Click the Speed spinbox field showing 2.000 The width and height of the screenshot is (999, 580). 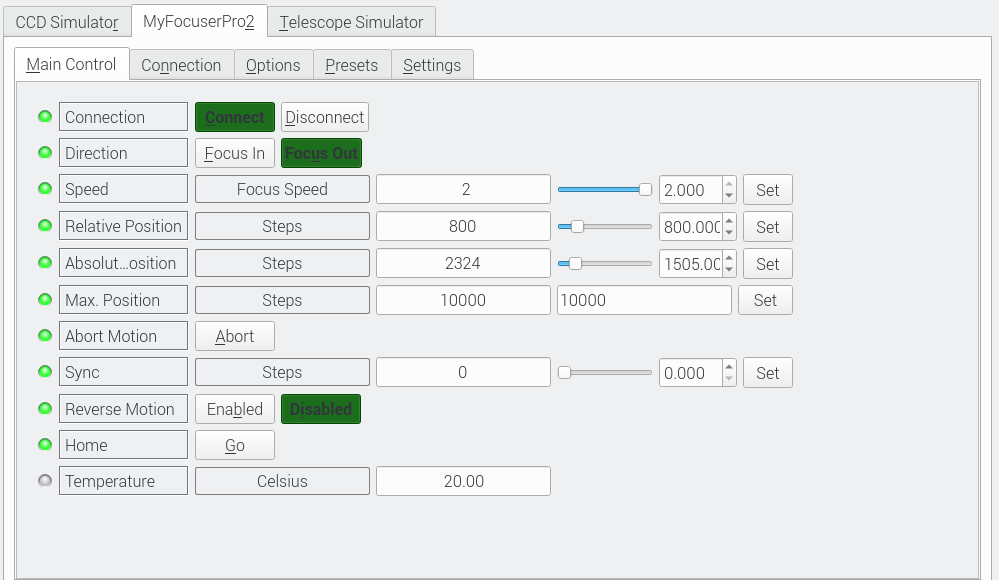pyautogui.click(x=691, y=190)
